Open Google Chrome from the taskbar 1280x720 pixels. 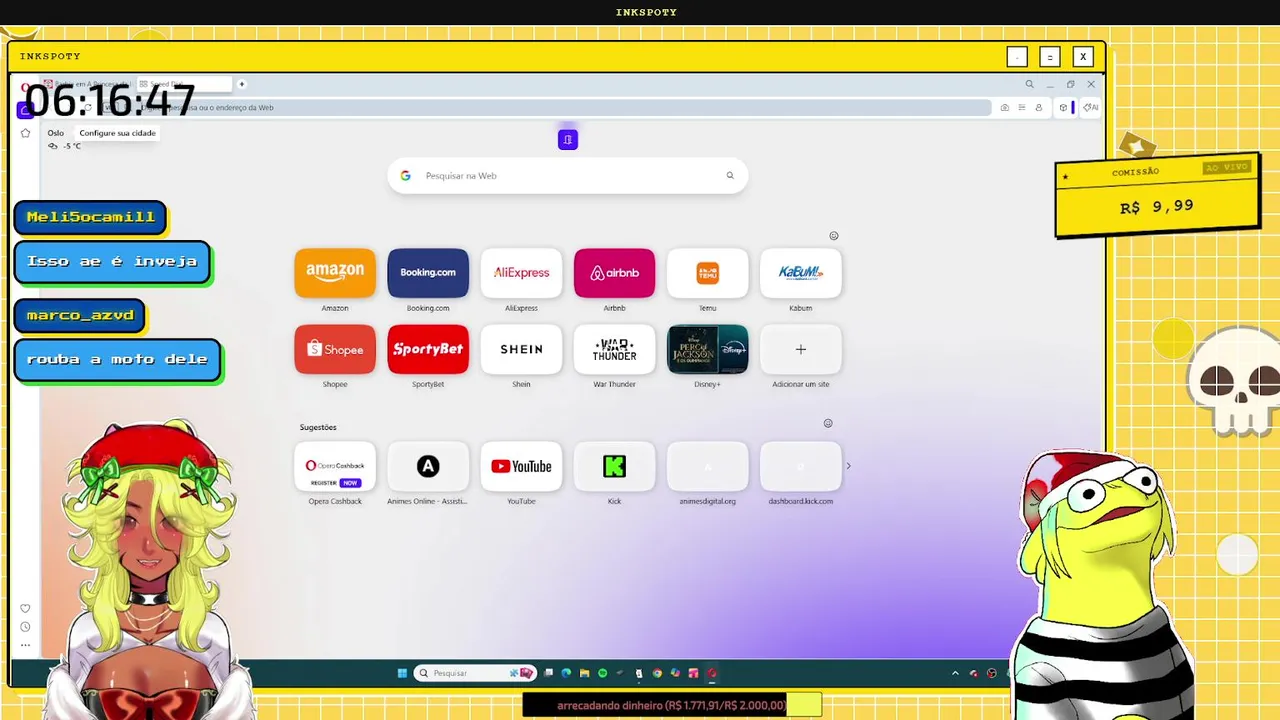pos(657,673)
